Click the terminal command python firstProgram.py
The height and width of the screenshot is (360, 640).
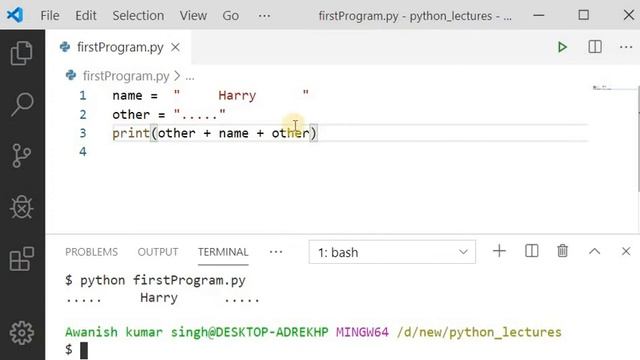[162, 280]
